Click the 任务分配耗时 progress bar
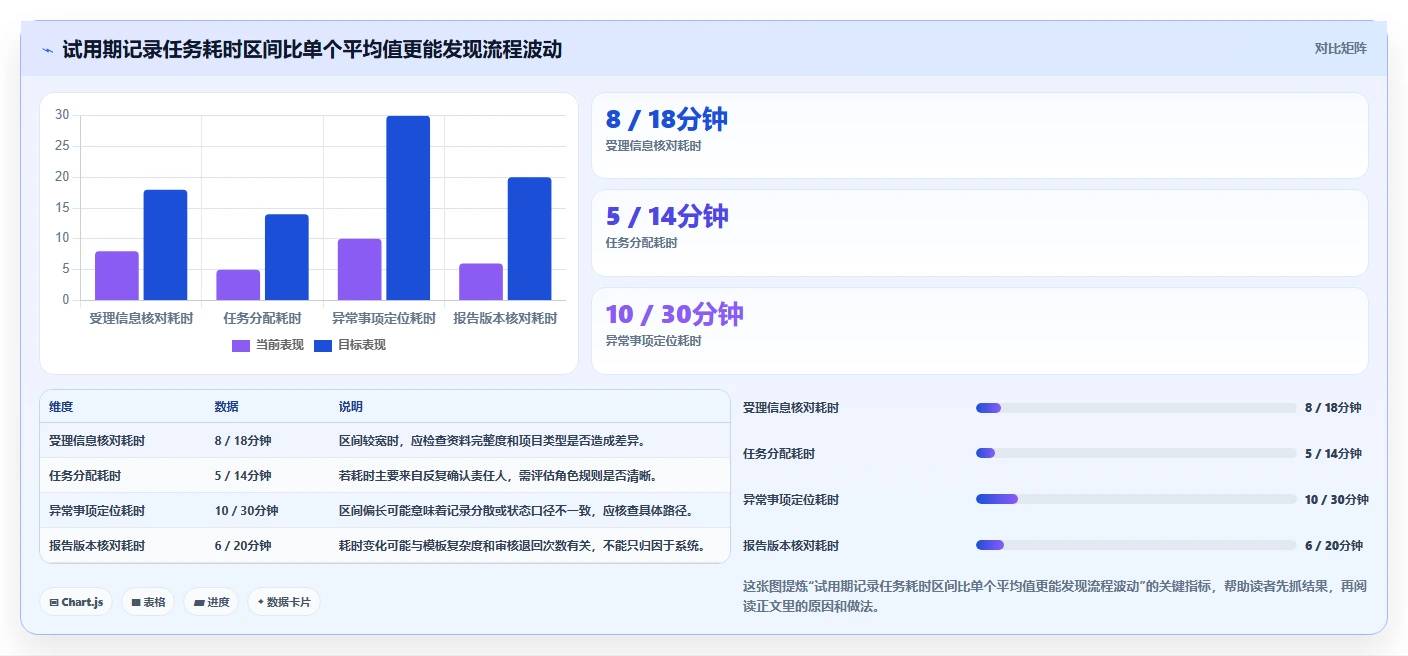1408x656 pixels. tap(1135, 454)
